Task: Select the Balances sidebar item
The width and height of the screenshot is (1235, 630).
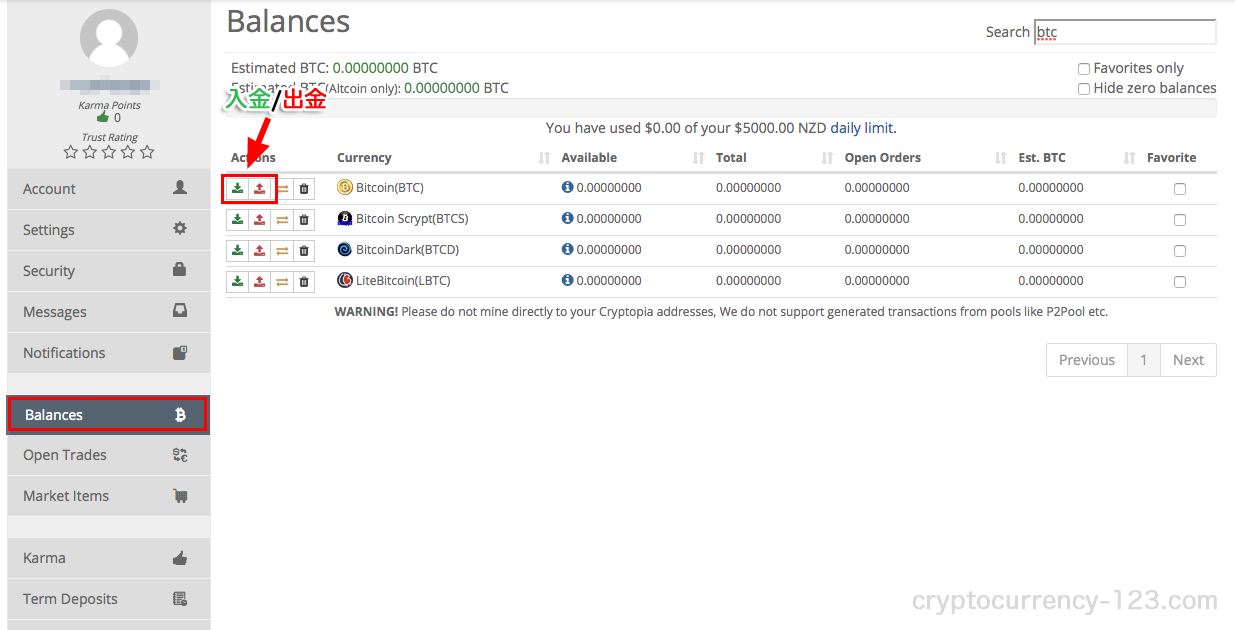Action: tap(108, 415)
